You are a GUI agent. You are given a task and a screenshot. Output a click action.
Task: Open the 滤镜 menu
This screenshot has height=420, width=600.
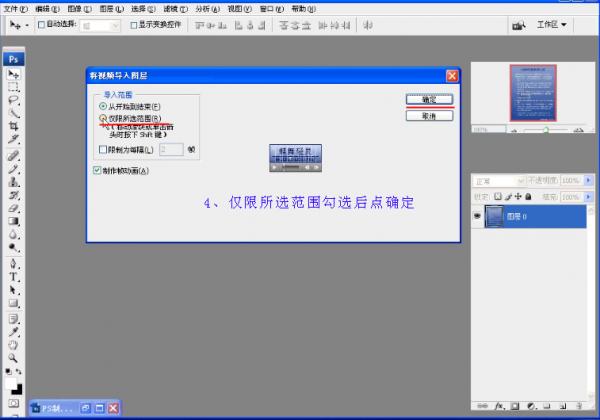[175, 8]
